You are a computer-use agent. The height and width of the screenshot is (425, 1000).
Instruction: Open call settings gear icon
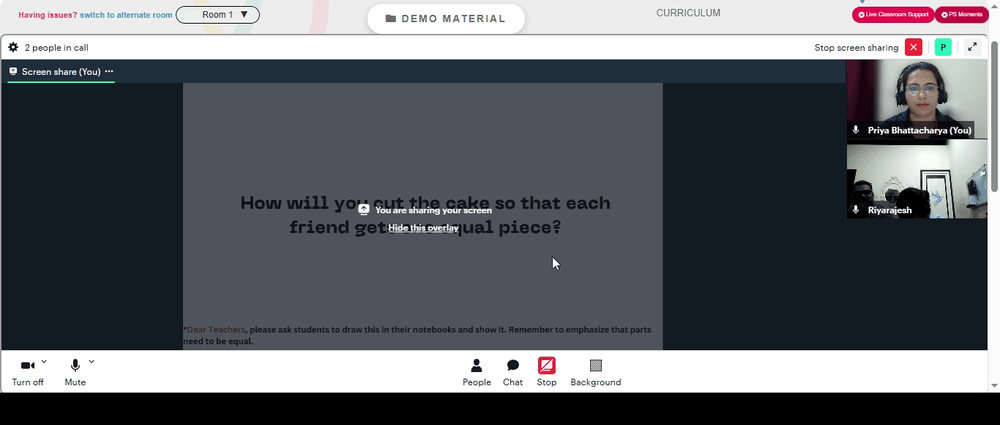tap(13, 47)
